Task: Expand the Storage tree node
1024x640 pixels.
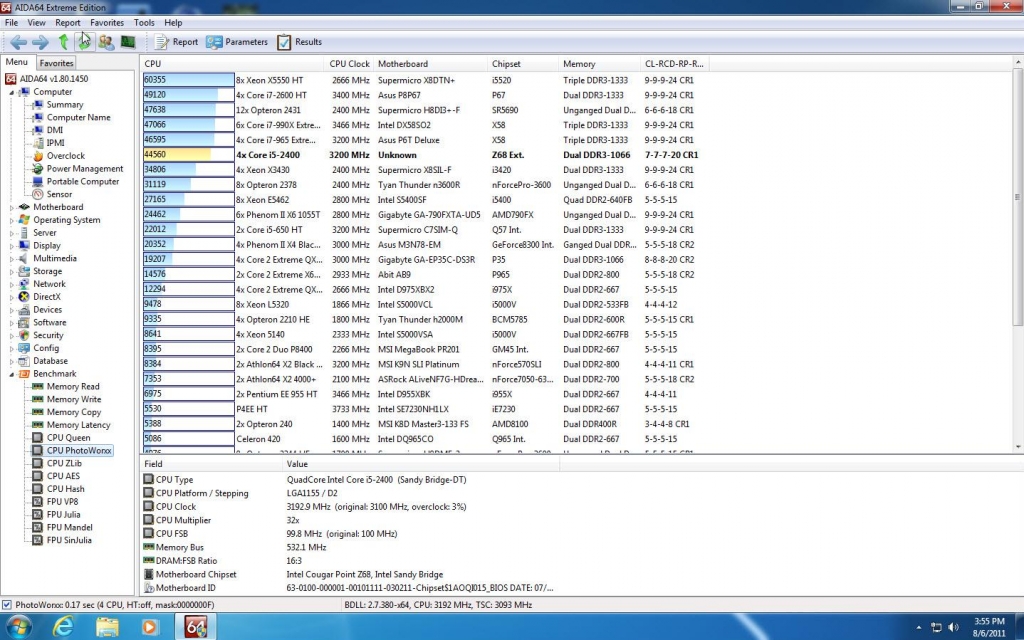Action: (13, 271)
